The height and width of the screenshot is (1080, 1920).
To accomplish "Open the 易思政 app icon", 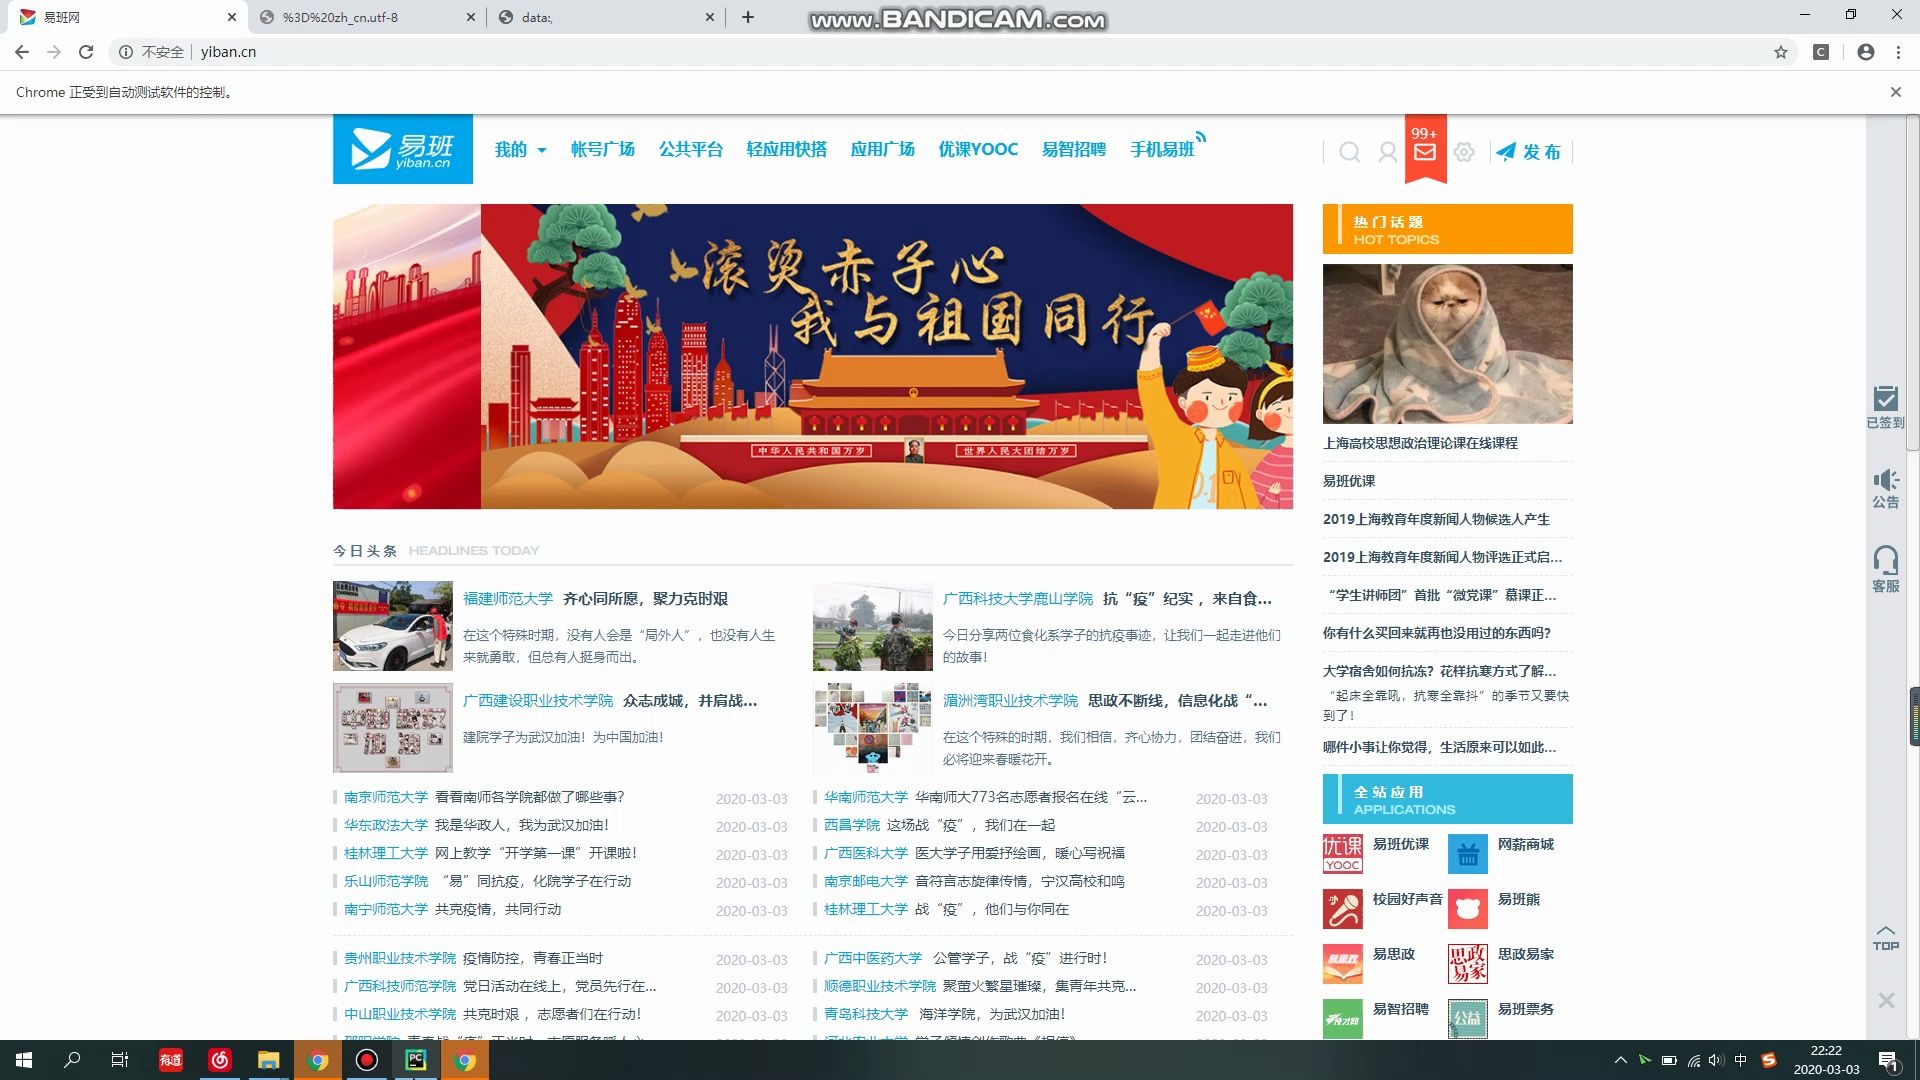I will point(1342,964).
